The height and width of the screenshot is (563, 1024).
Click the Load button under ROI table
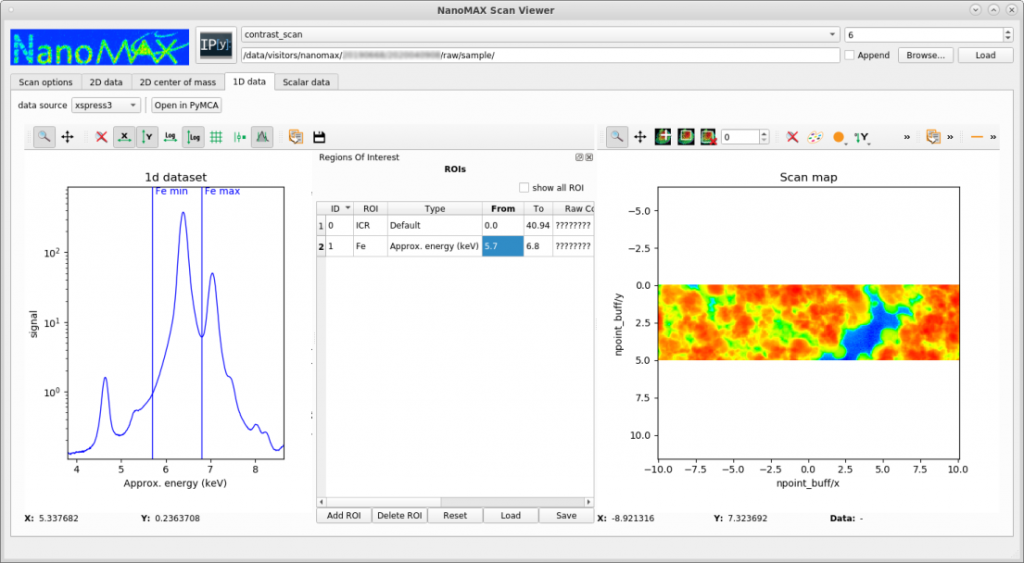[511, 515]
